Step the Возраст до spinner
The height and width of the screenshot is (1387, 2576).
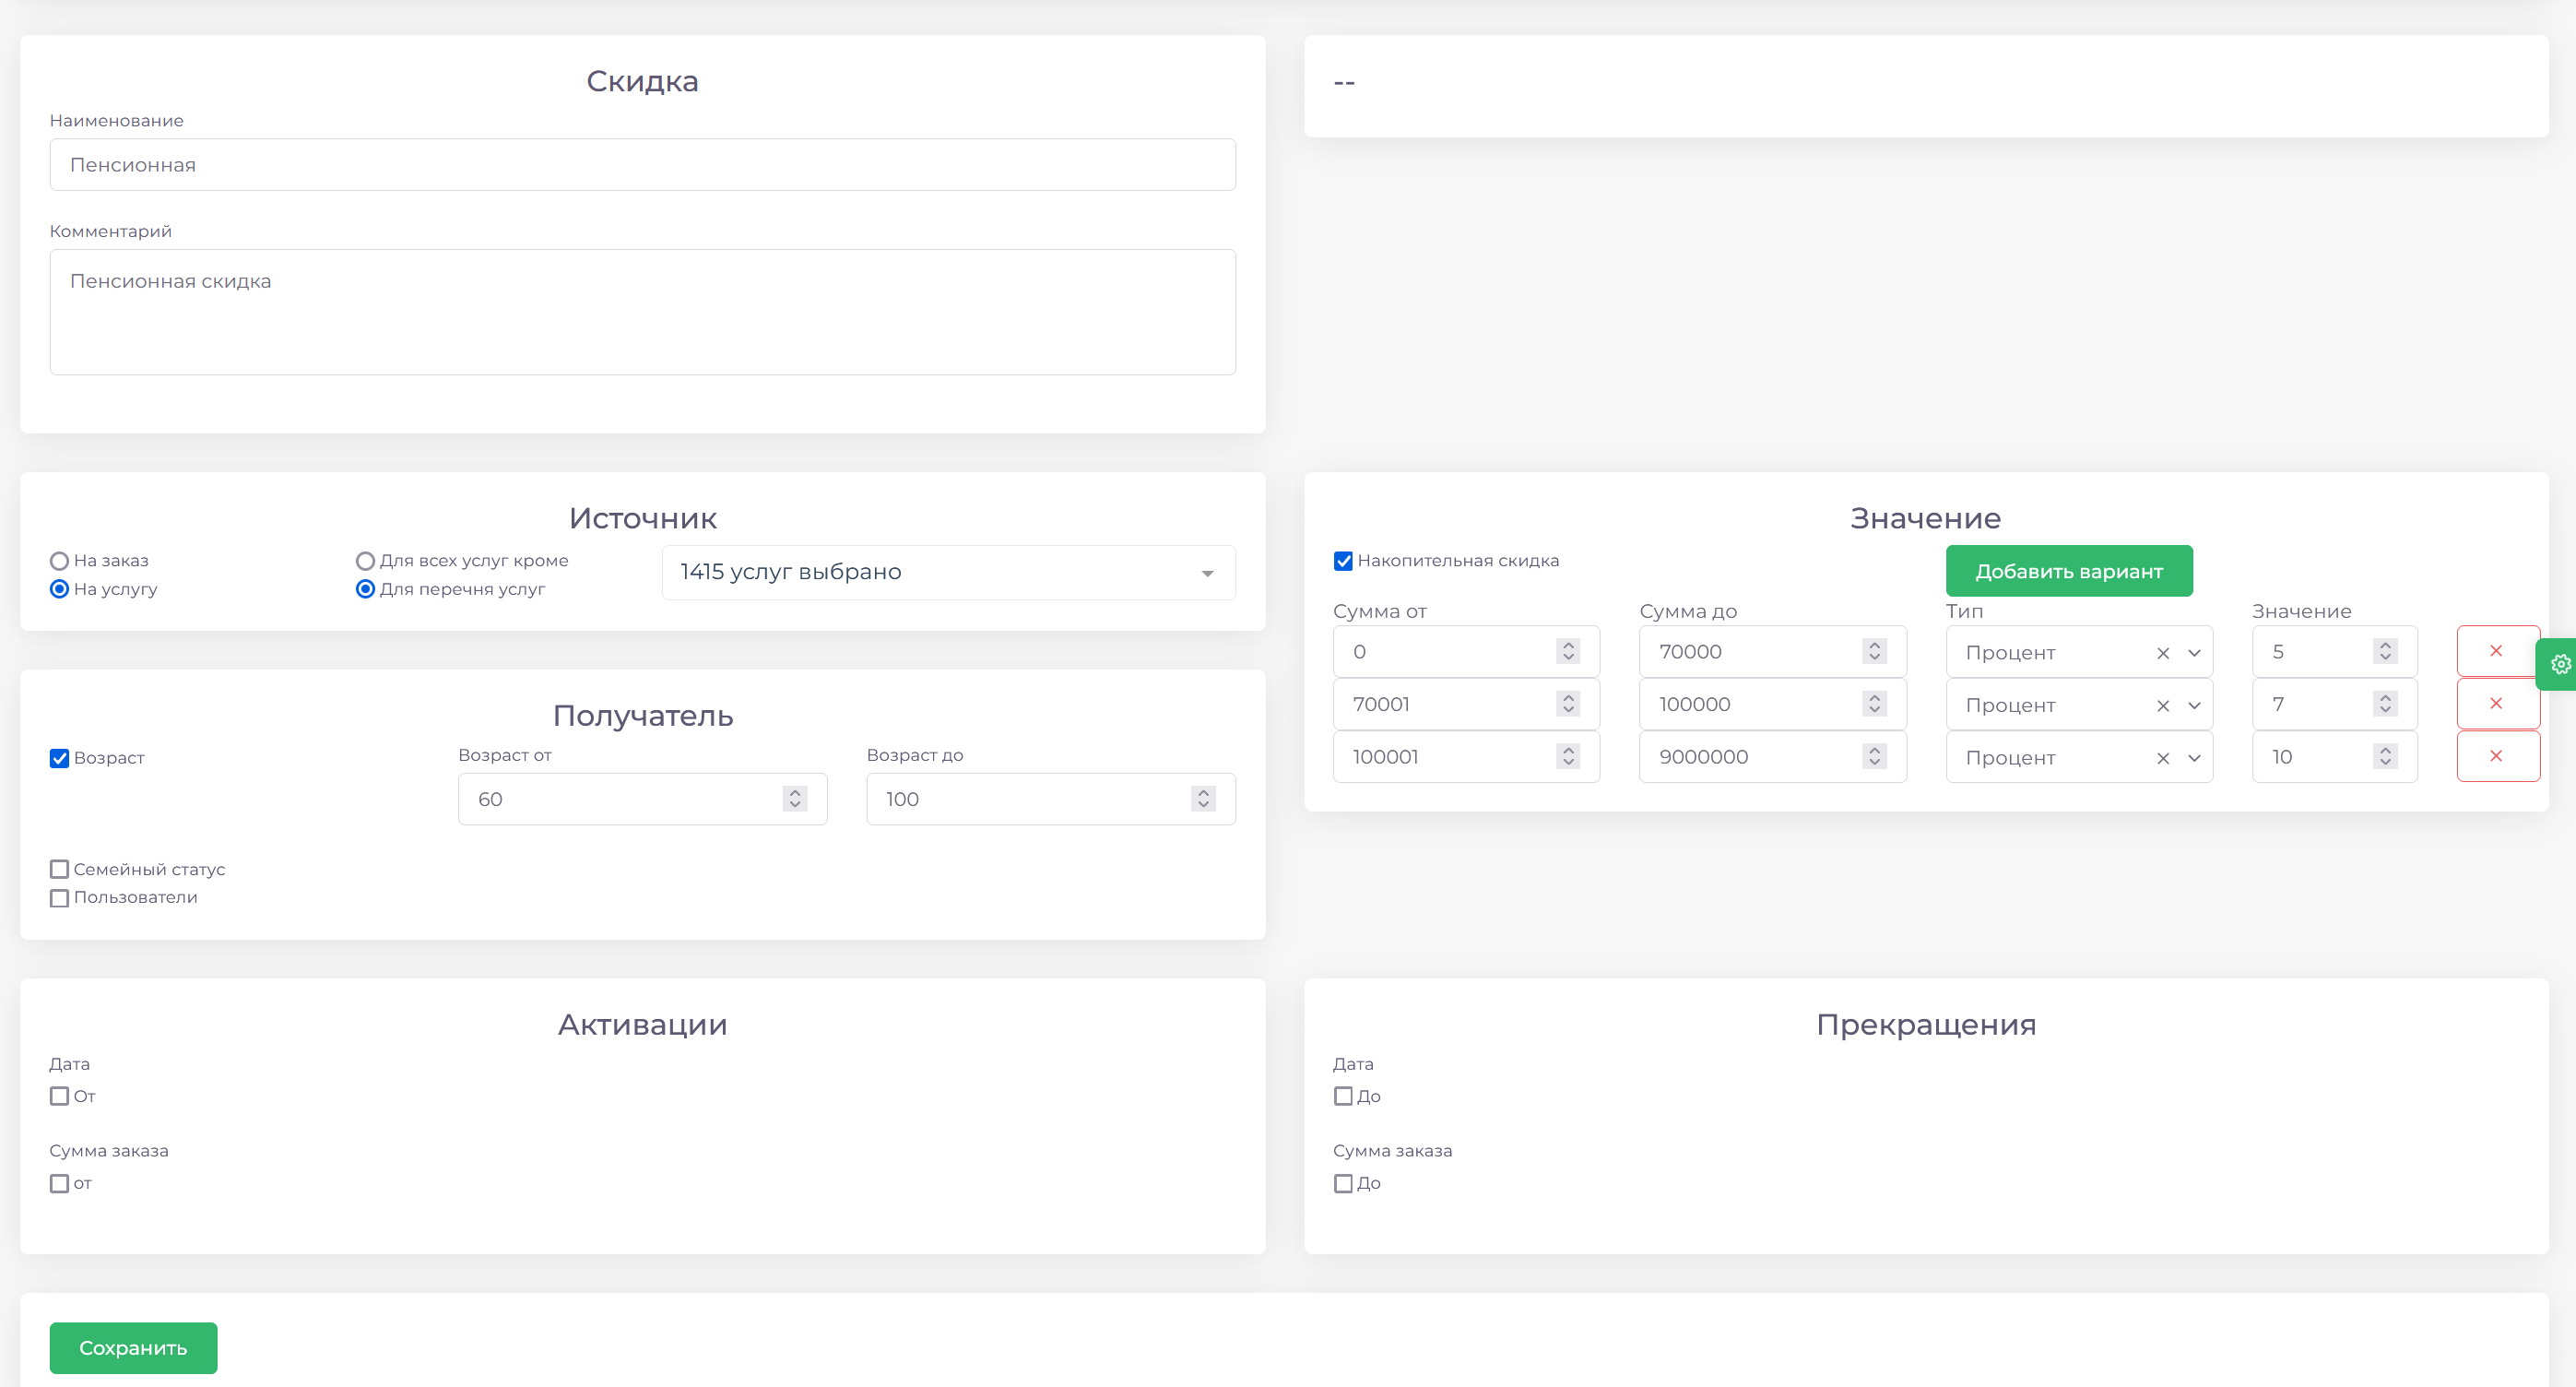1203,798
